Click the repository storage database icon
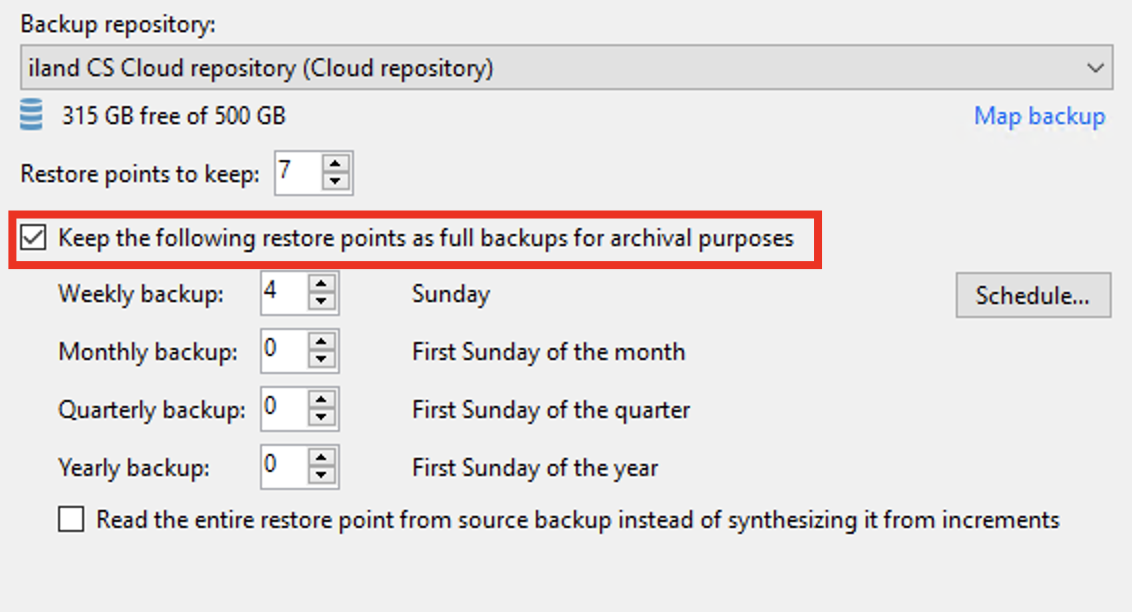1132x612 pixels. tap(32, 116)
